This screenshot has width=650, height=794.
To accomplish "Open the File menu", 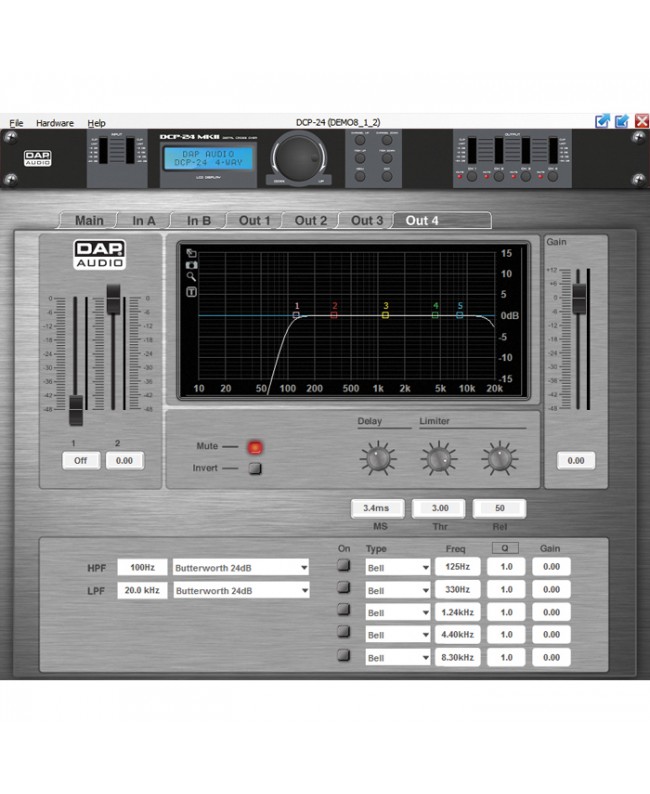I will pyautogui.click(x=16, y=123).
